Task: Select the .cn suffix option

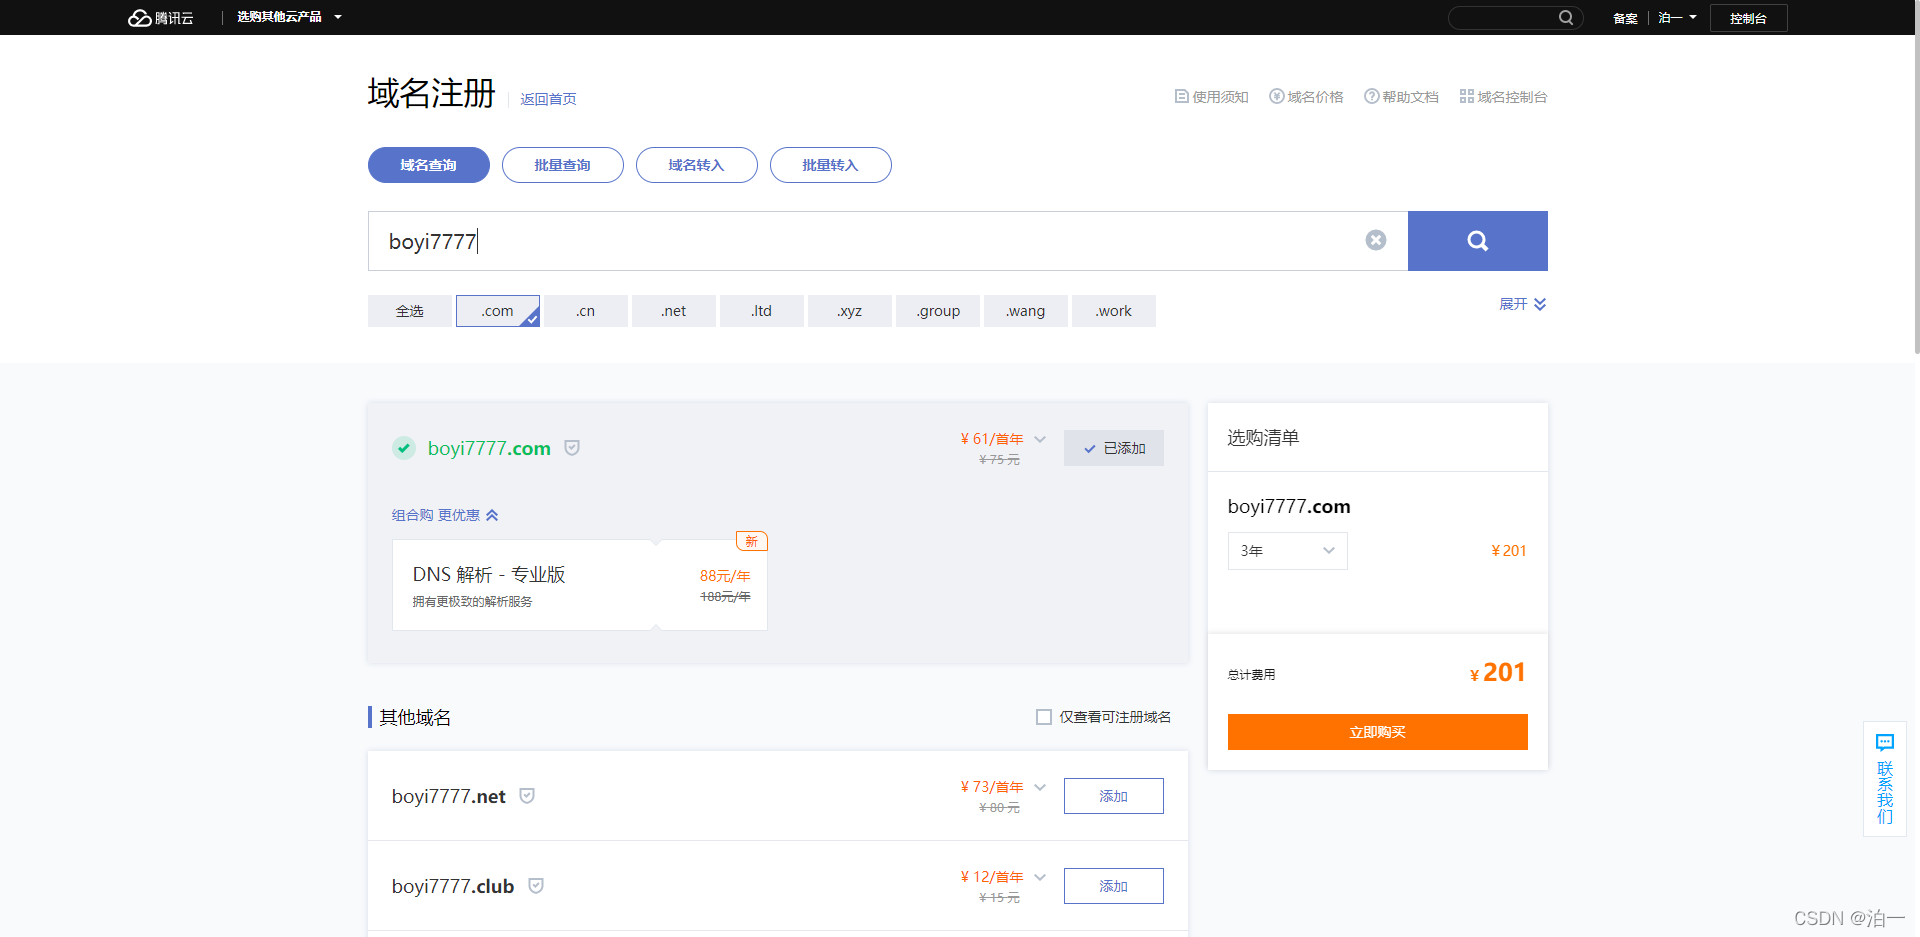Action: (586, 311)
